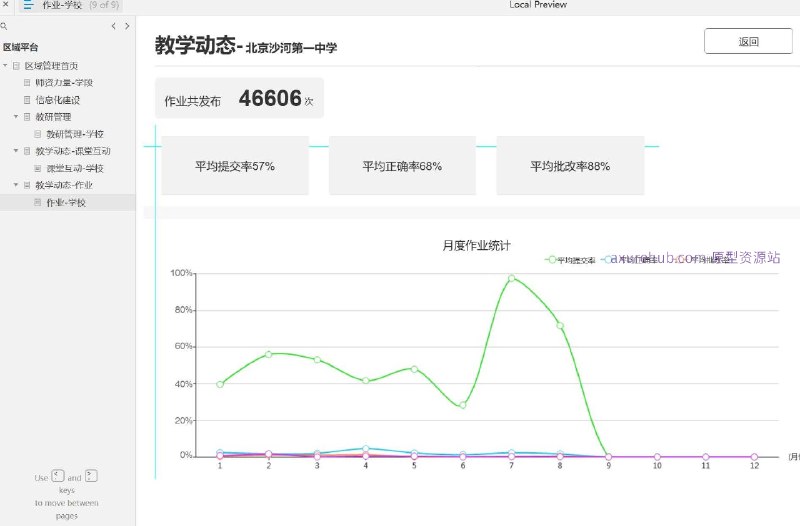This screenshot has height=526, width=800.
Task: Click page icon beside 师资力量-学段
Action: click(x=27, y=83)
